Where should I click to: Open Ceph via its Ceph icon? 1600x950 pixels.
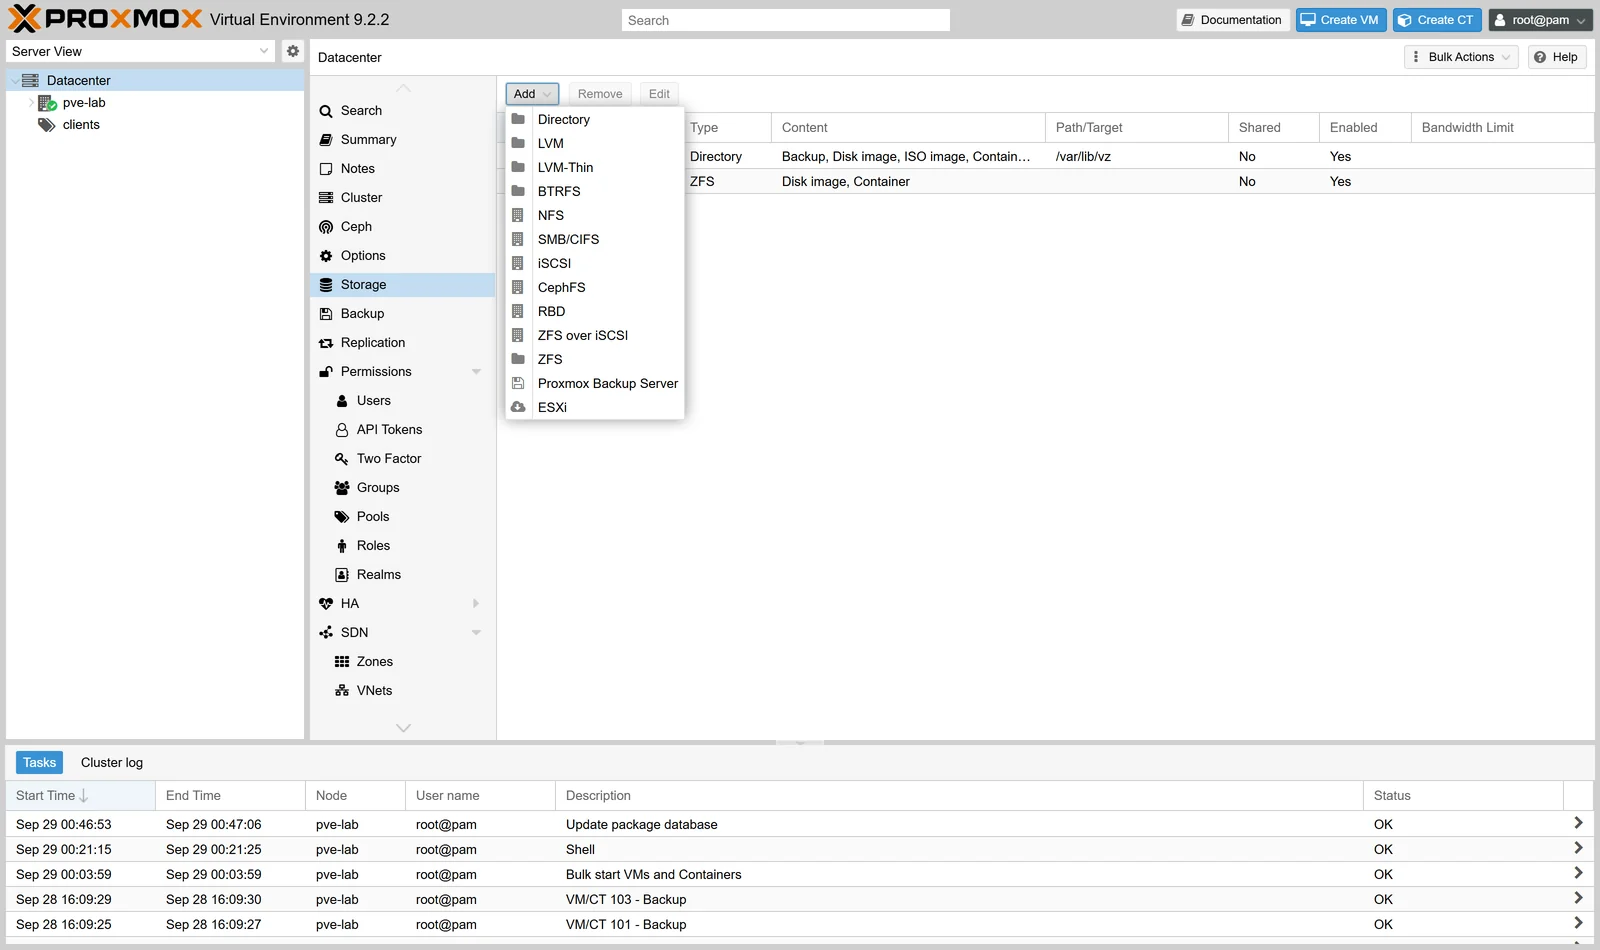[326, 227]
